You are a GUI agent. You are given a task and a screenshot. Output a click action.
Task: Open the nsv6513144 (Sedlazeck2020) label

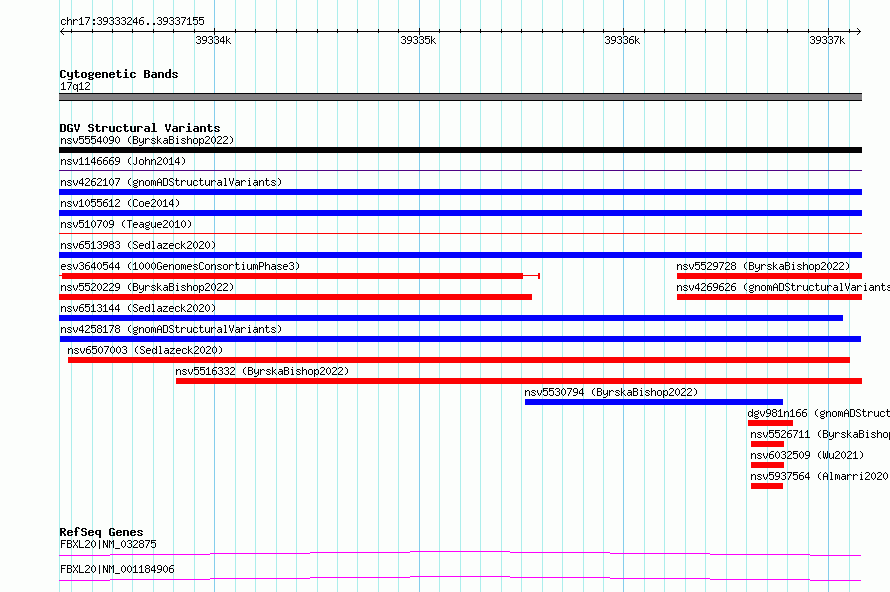click(x=138, y=308)
